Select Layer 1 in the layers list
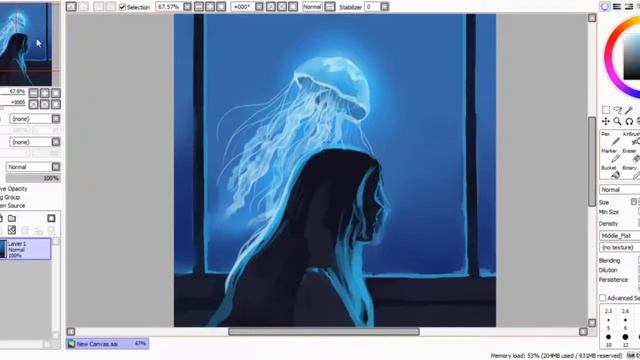The image size is (640, 360). click(x=25, y=249)
